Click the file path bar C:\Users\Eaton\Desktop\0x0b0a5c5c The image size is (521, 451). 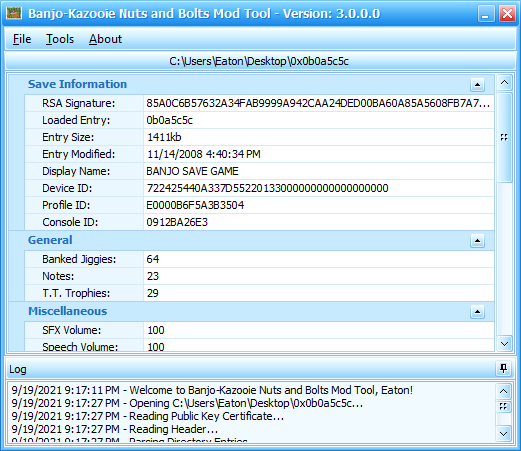coord(260,61)
